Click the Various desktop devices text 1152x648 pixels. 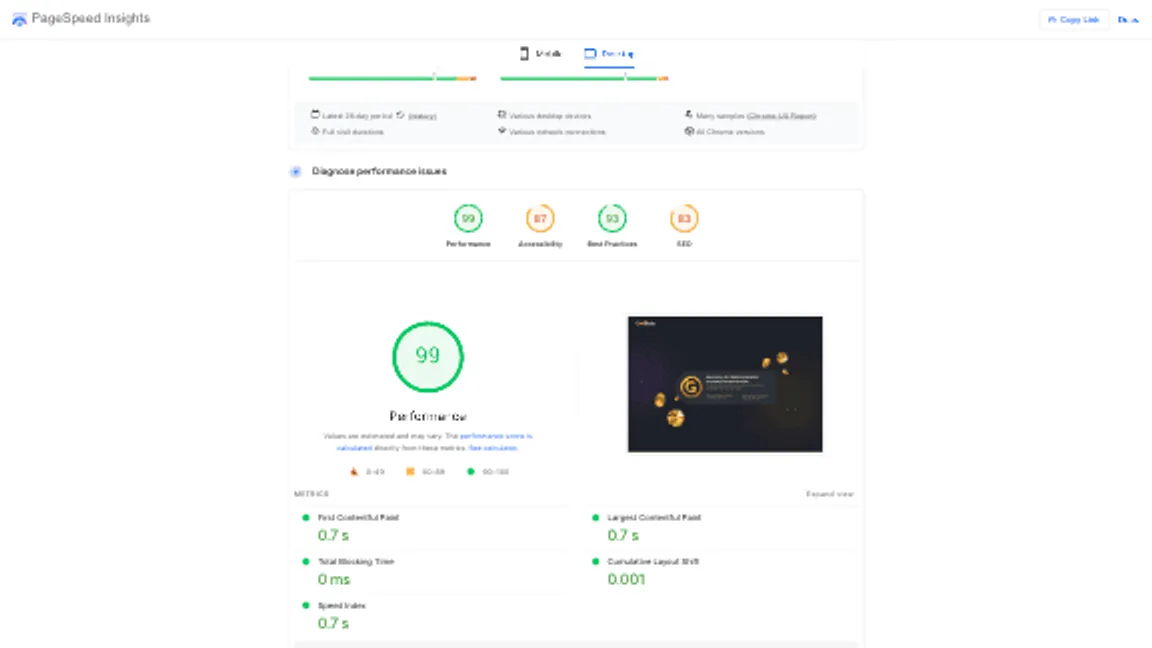pyautogui.click(x=550, y=116)
